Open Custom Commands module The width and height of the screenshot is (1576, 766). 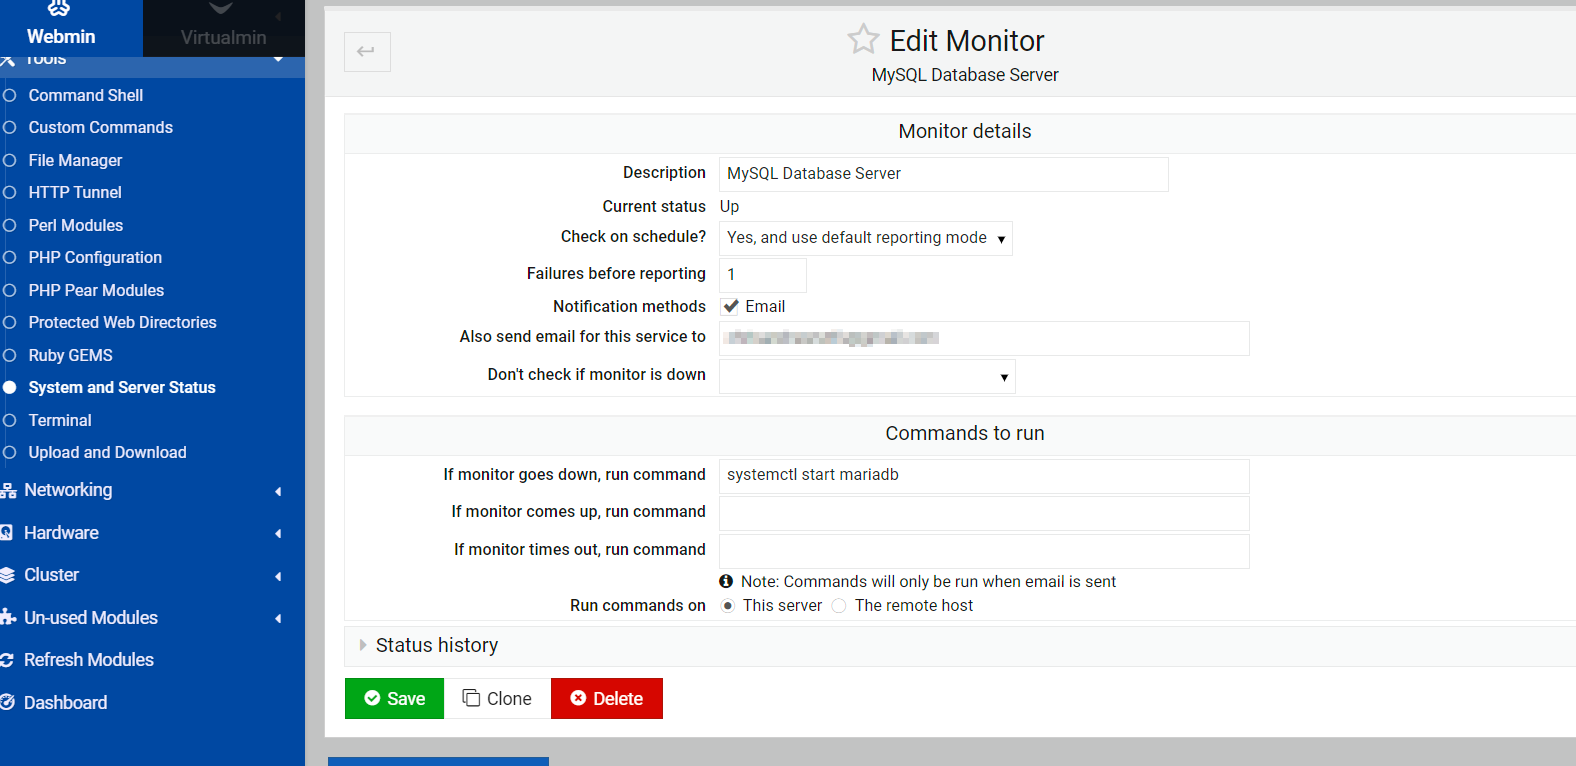coord(101,127)
